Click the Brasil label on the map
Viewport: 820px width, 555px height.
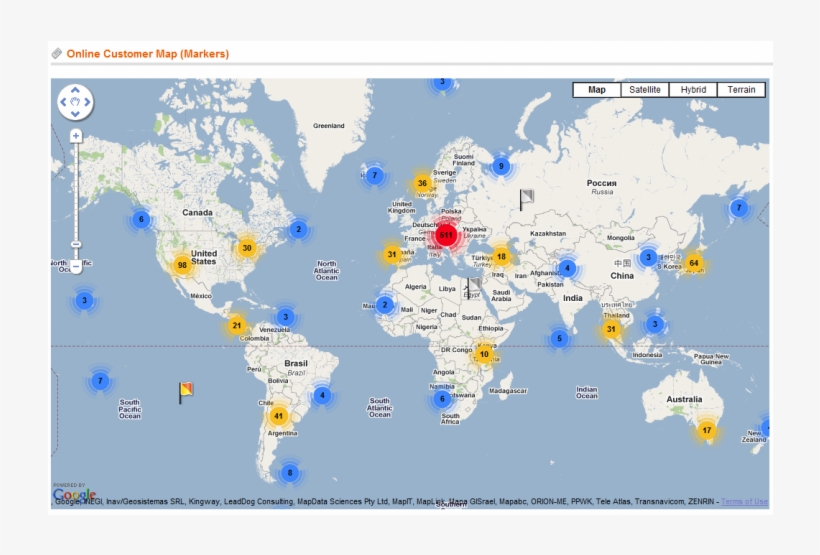(296, 363)
